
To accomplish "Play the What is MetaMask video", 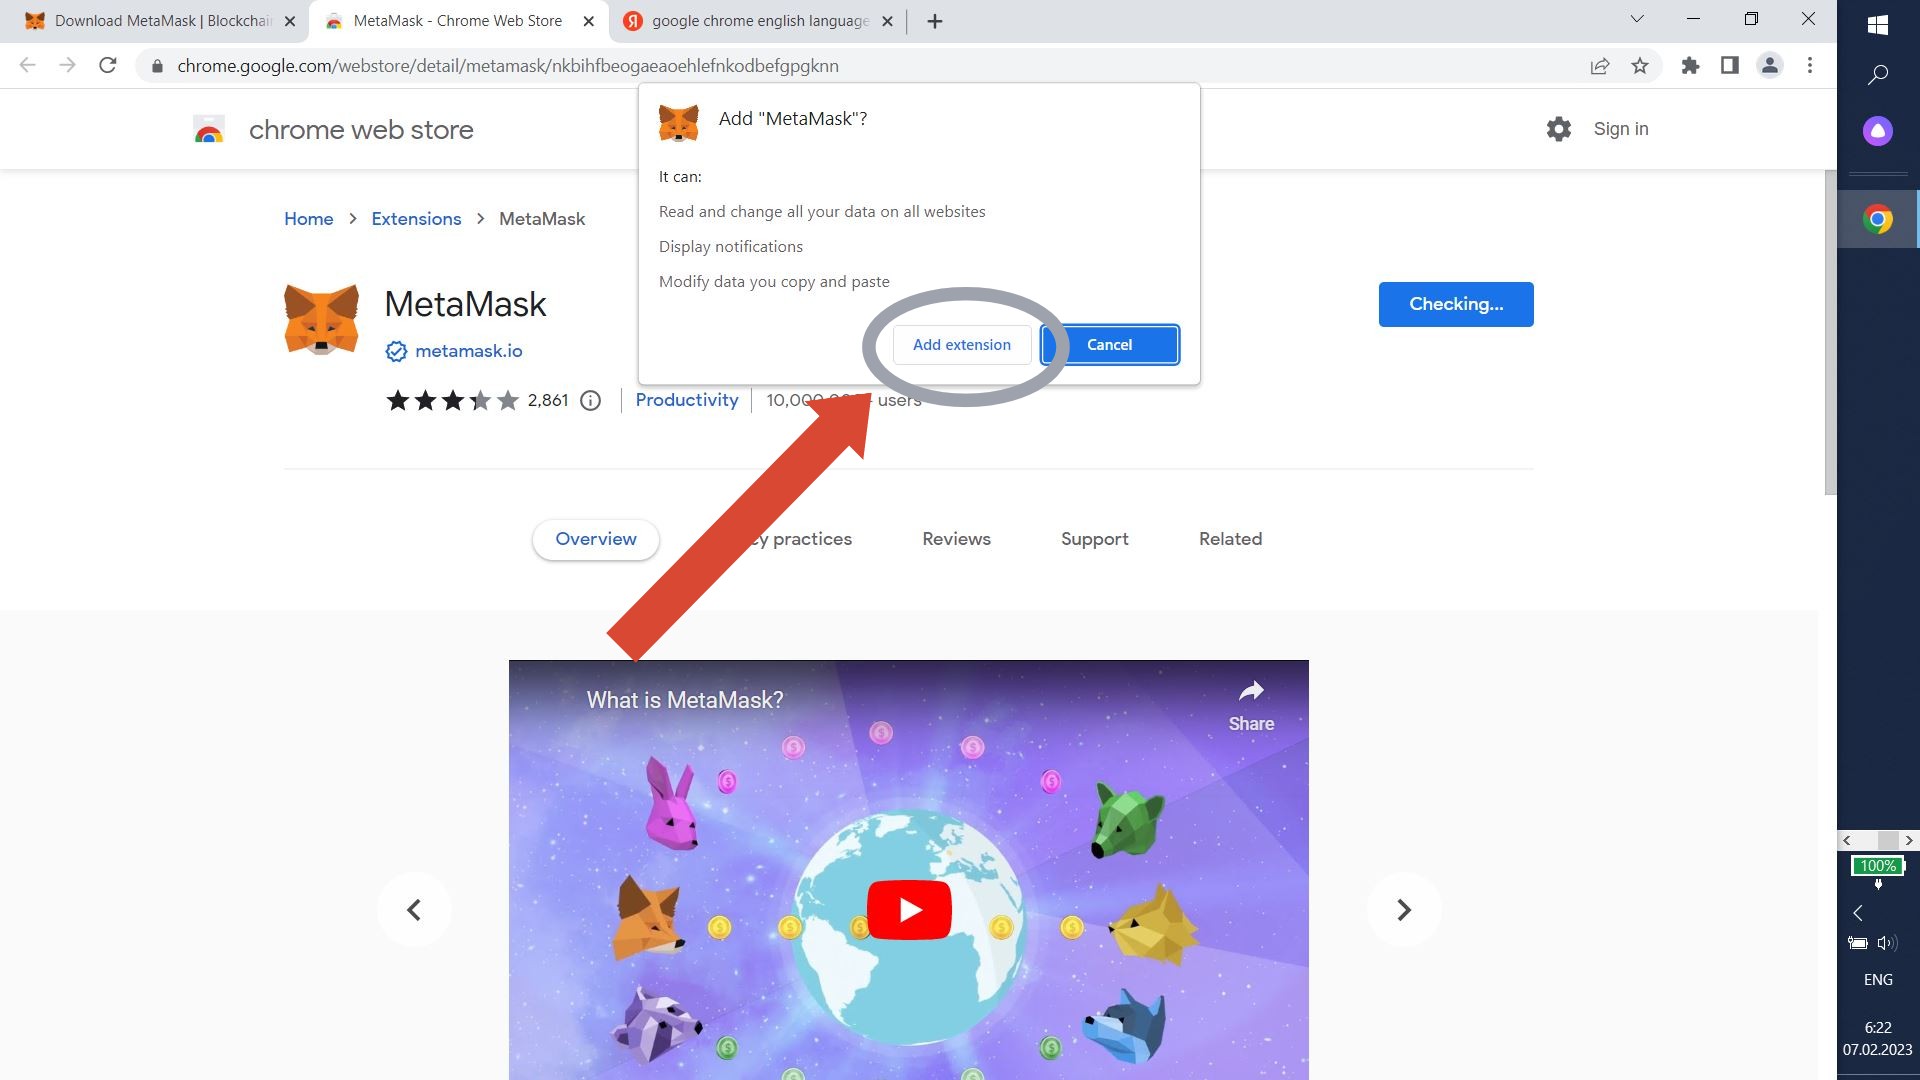I will [908, 909].
